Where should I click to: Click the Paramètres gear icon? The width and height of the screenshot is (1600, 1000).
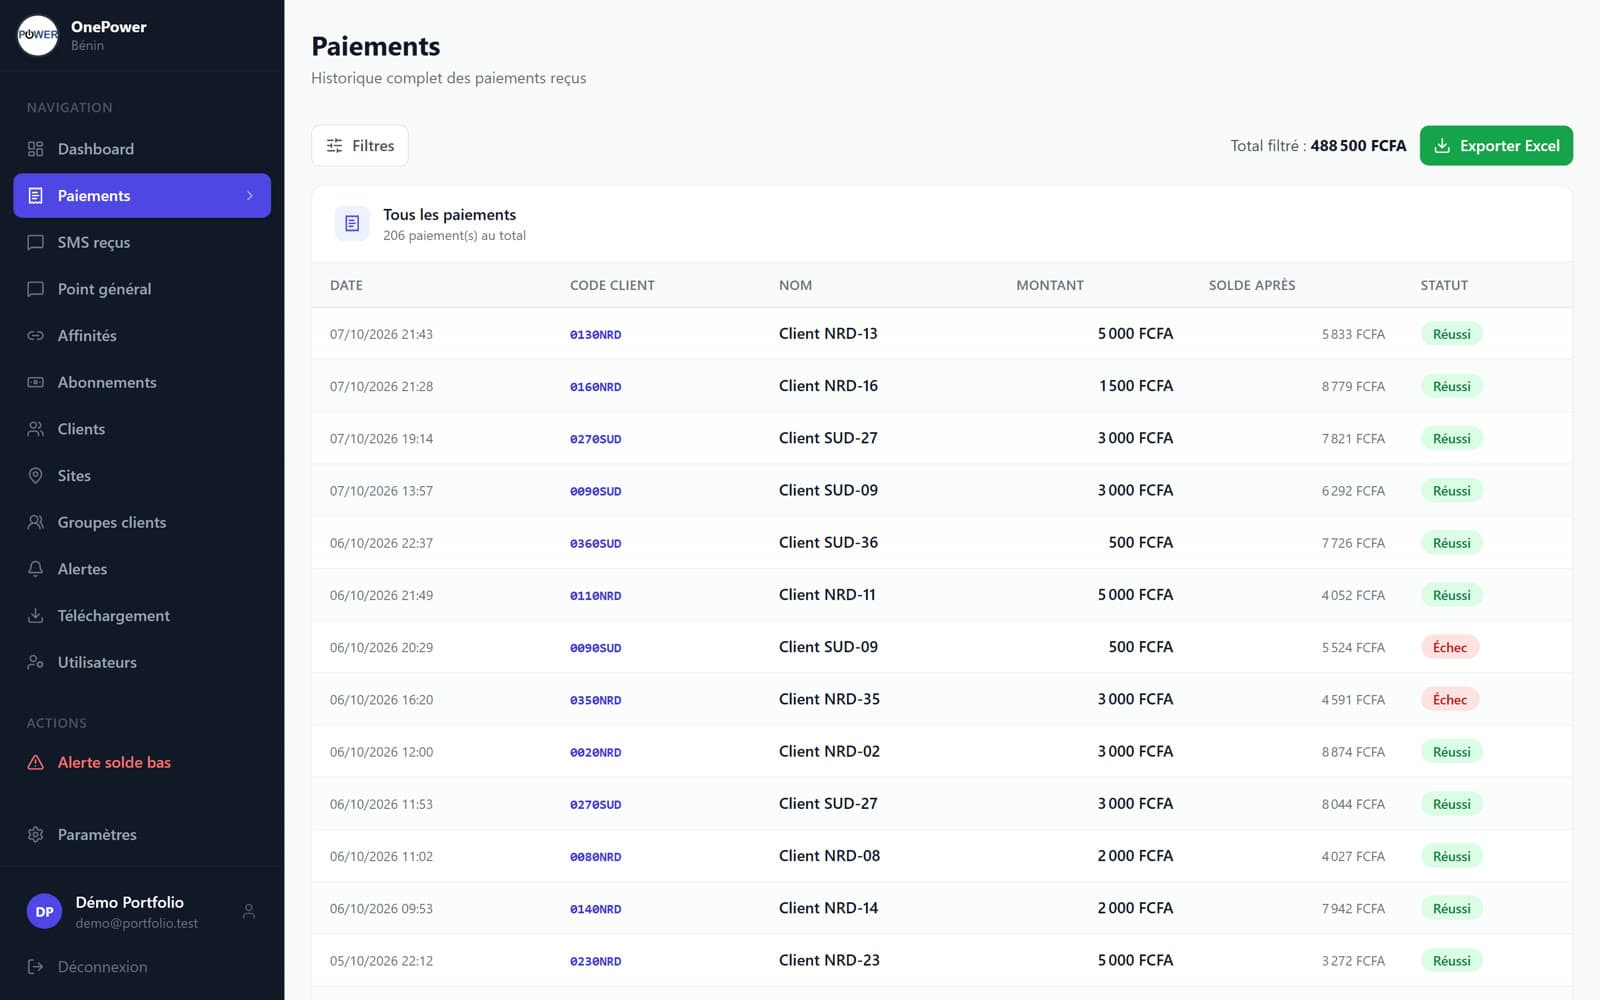coord(35,834)
